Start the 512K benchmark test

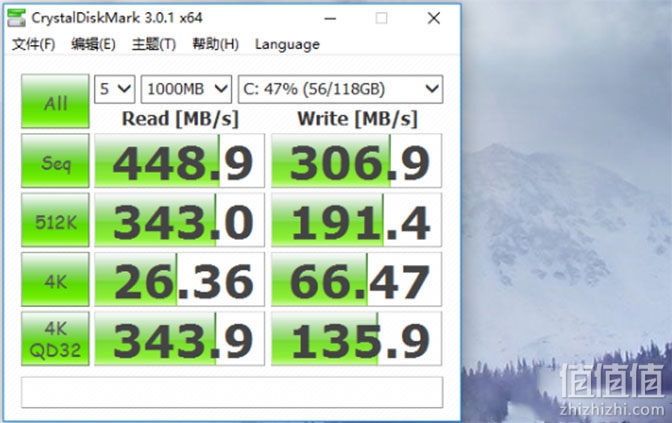[x=55, y=220]
